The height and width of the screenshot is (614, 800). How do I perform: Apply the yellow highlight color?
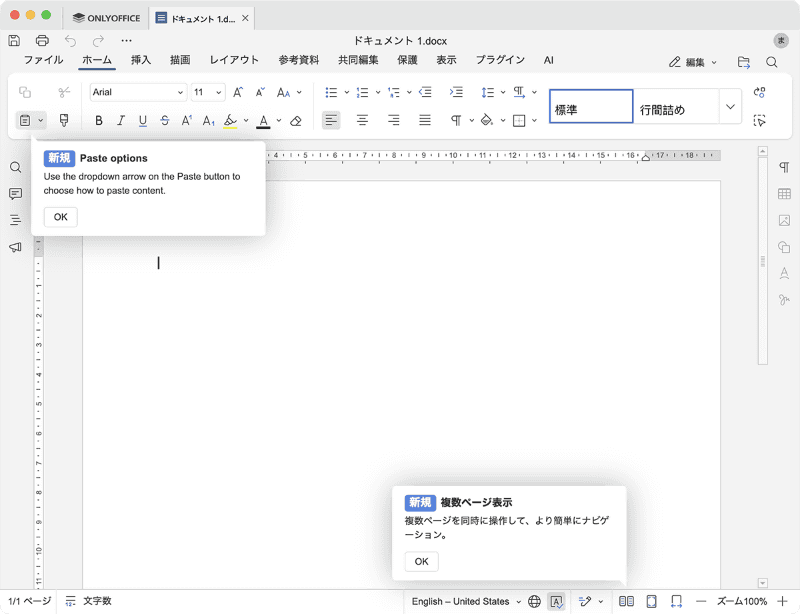click(231, 120)
